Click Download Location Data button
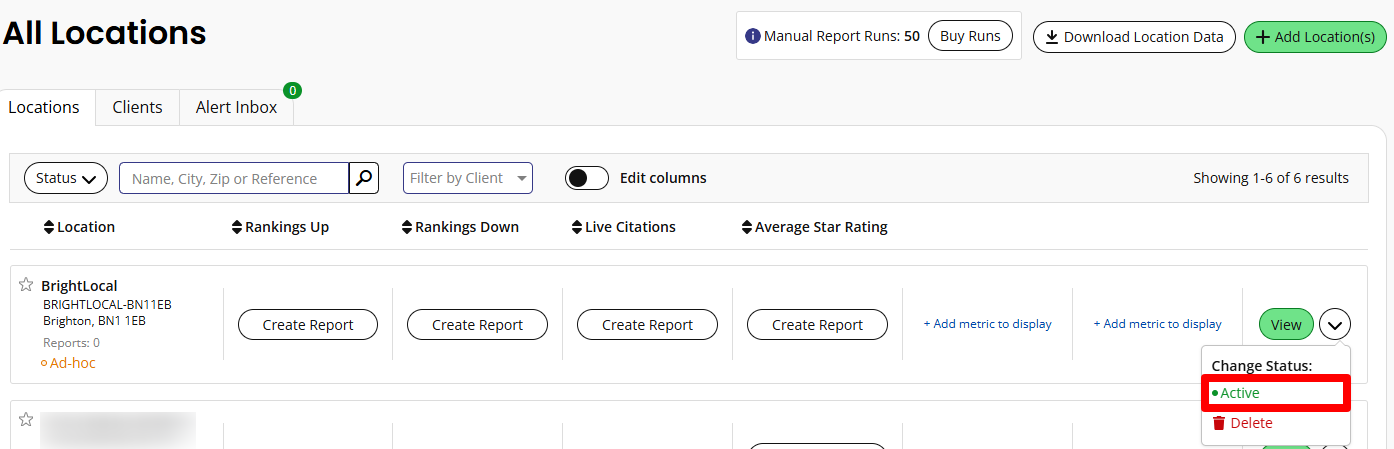1394x449 pixels. (1134, 37)
